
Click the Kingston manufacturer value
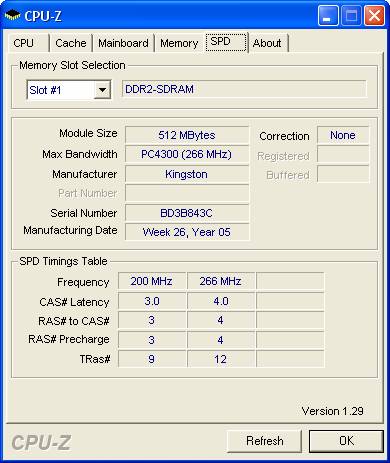point(187,174)
